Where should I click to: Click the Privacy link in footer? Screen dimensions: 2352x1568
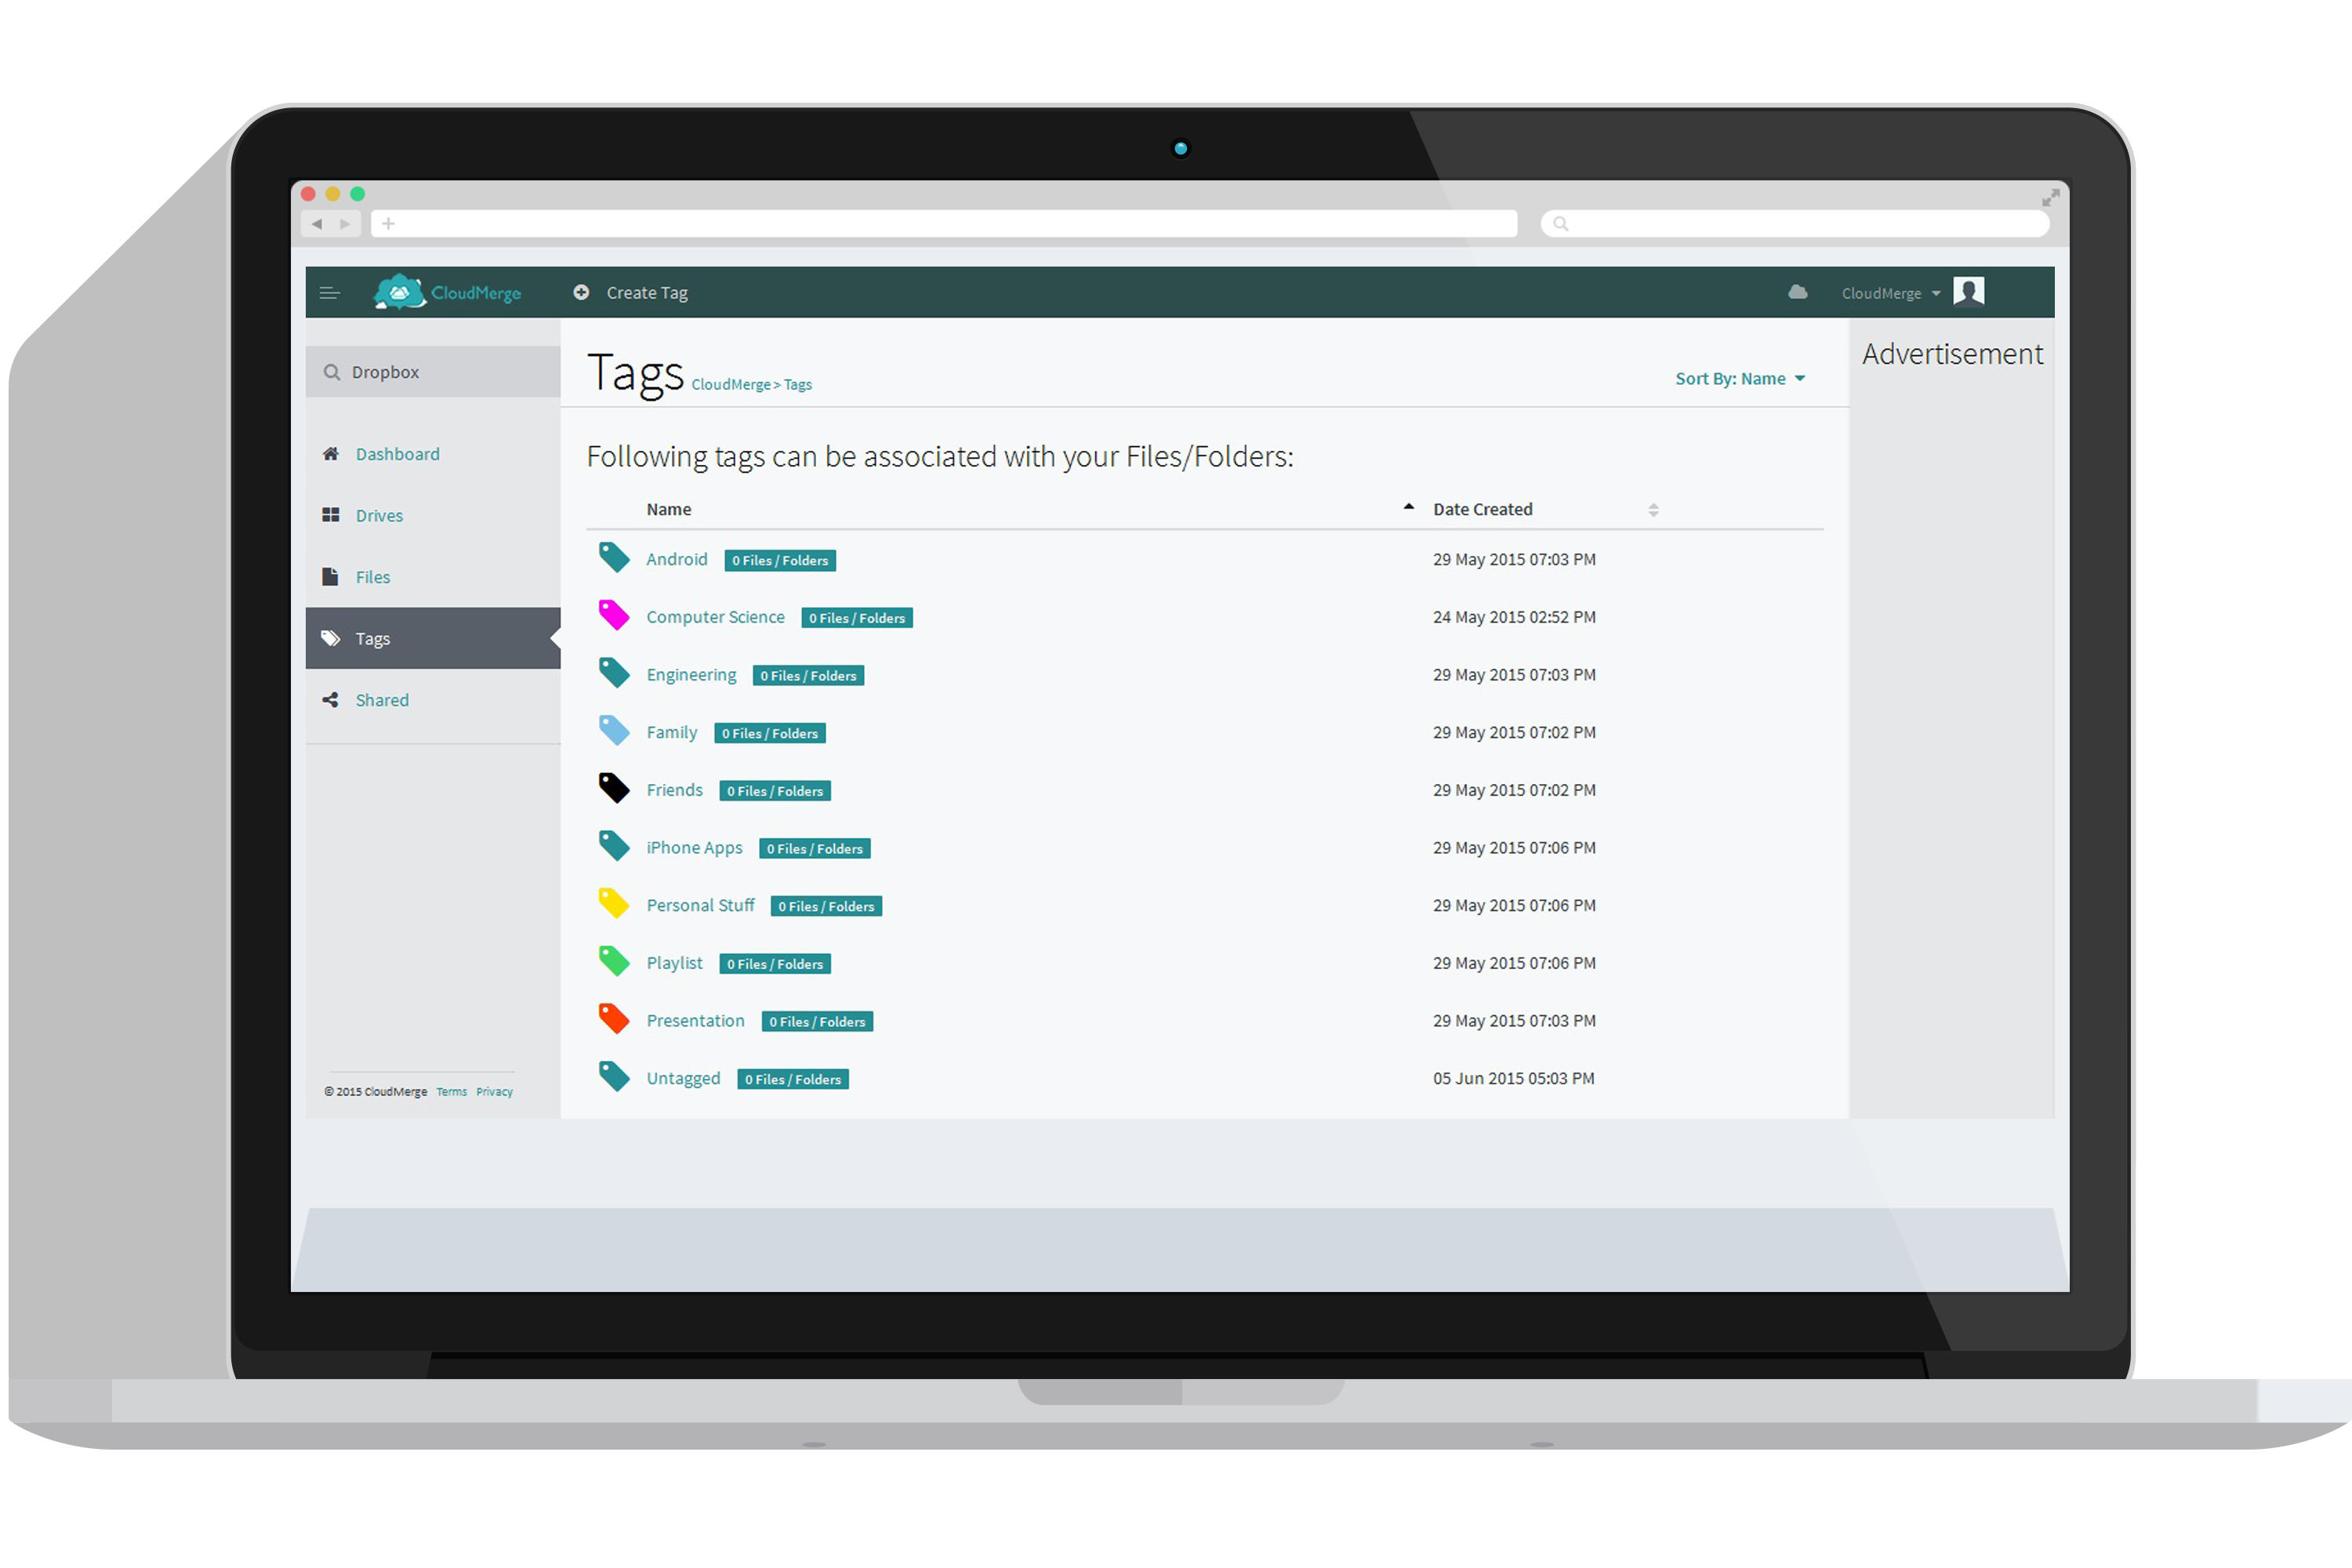point(494,1092)
